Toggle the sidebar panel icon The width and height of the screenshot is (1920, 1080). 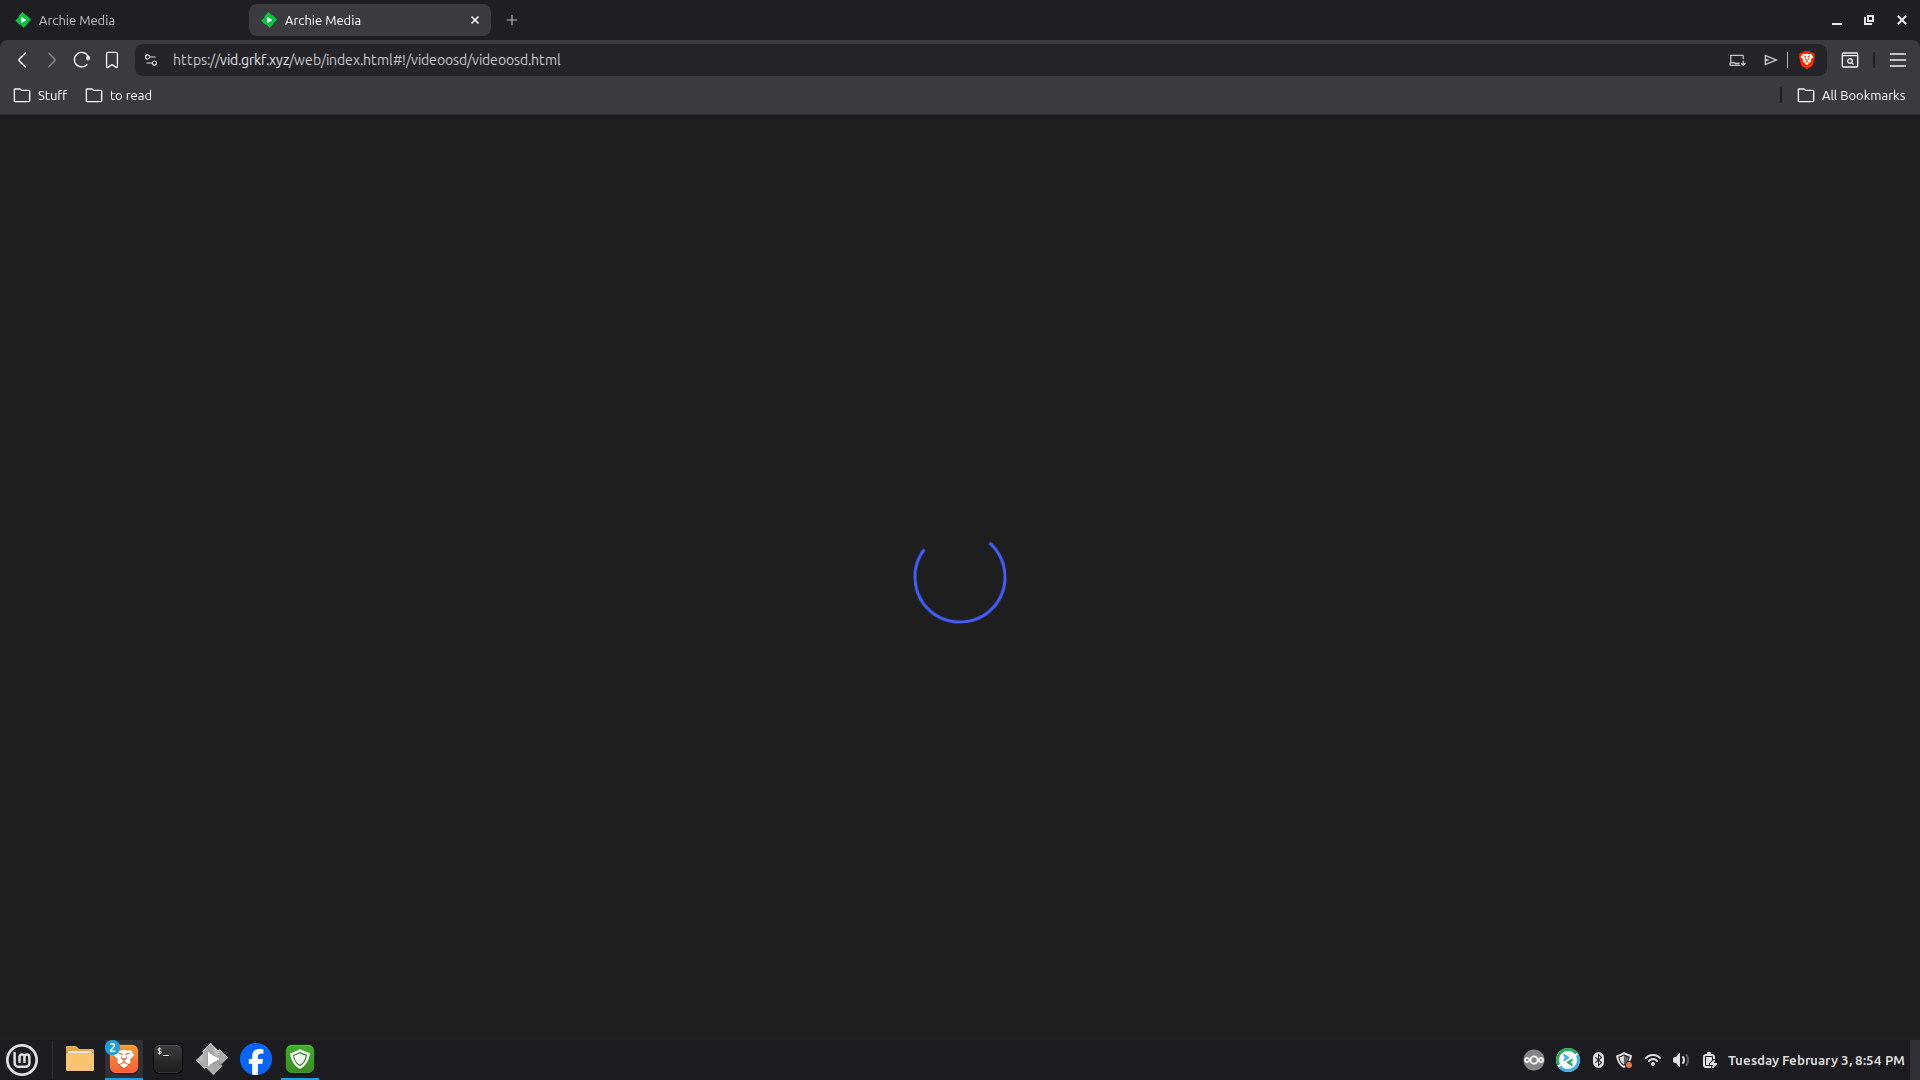pyautogui.click(x=1850, y=60)
